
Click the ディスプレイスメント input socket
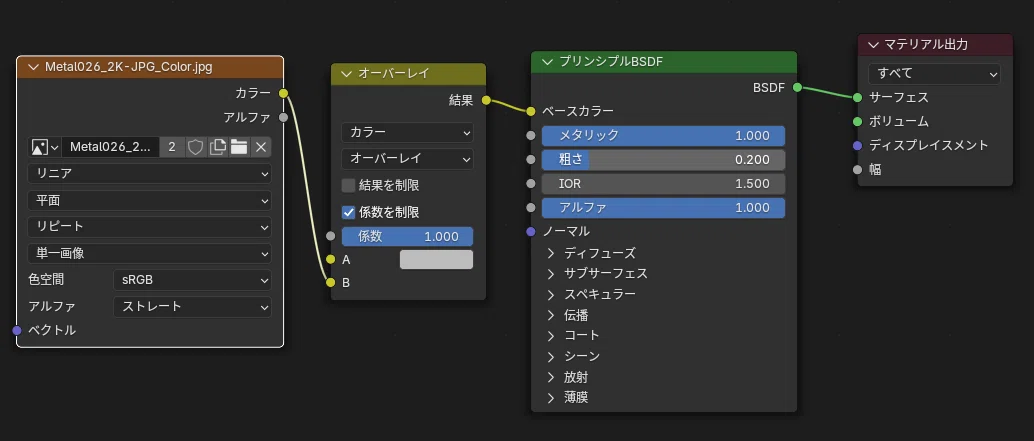(857, 146)
